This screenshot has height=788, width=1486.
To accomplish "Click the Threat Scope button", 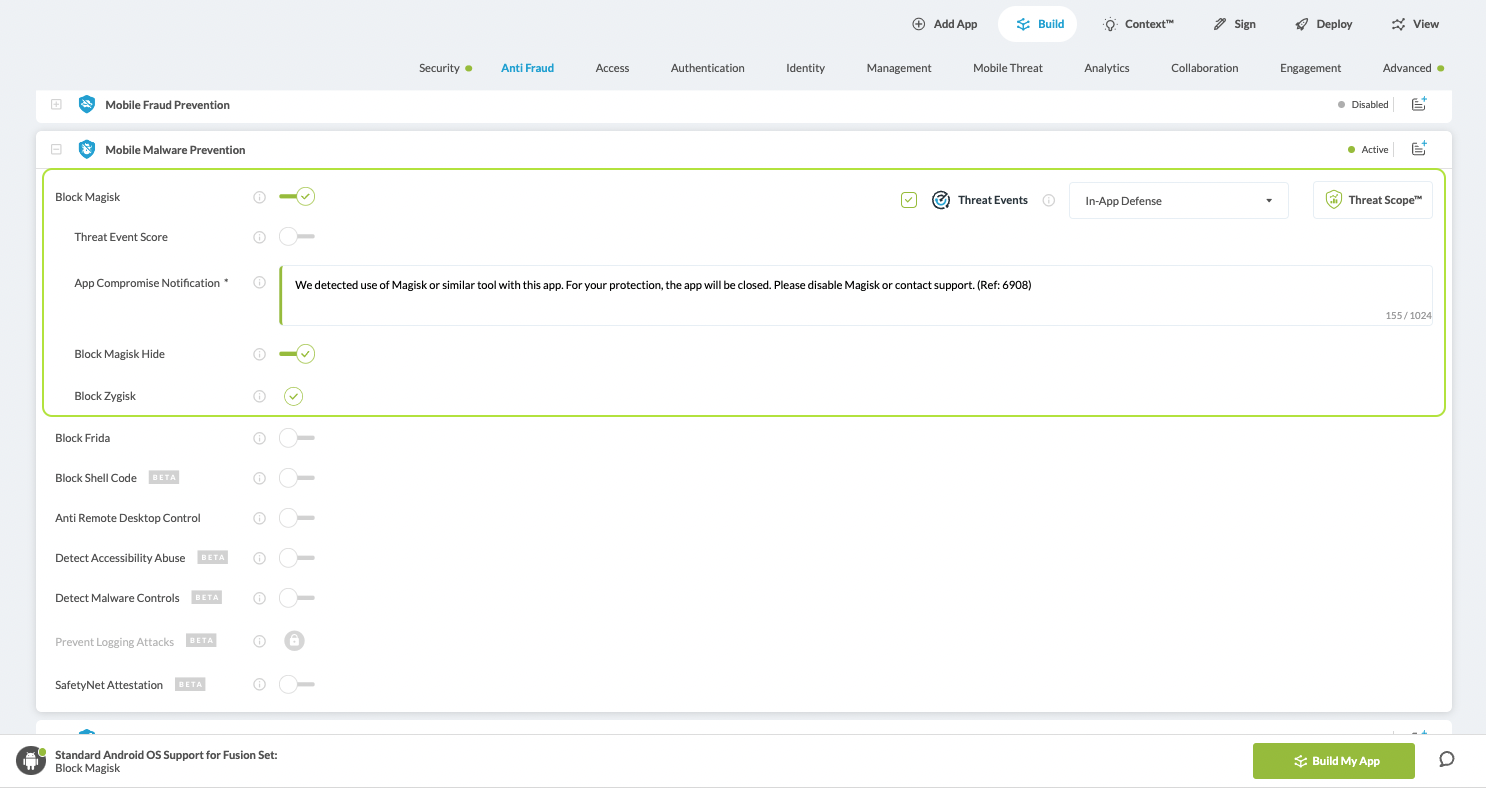I will coord(1372,200).
